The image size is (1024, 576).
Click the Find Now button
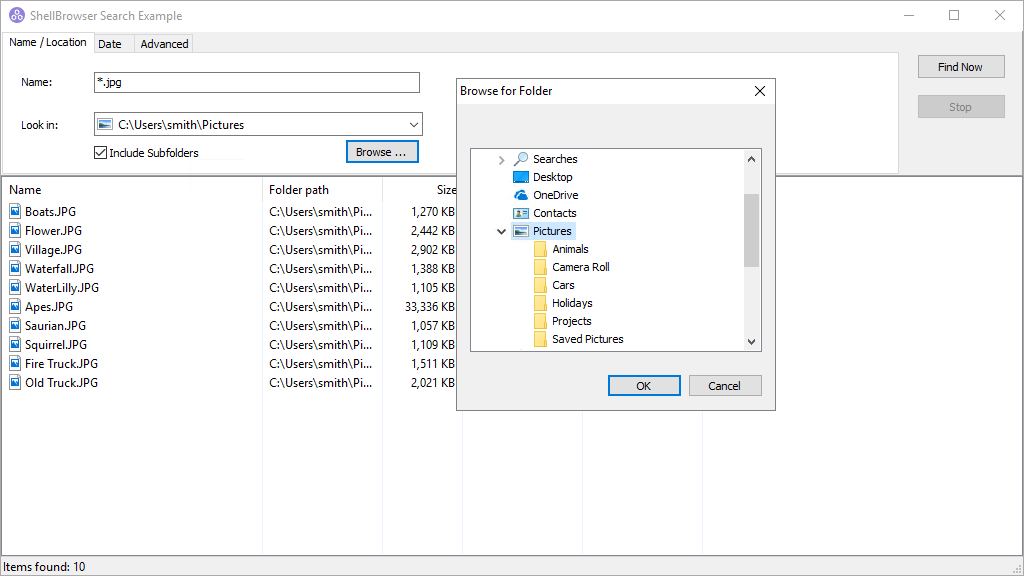pyautogui.click(x=960, y=66)
